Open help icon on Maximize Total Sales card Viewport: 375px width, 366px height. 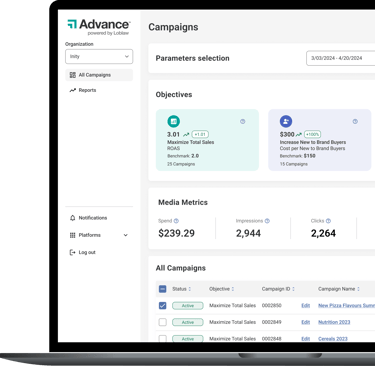tap(243, 122)
